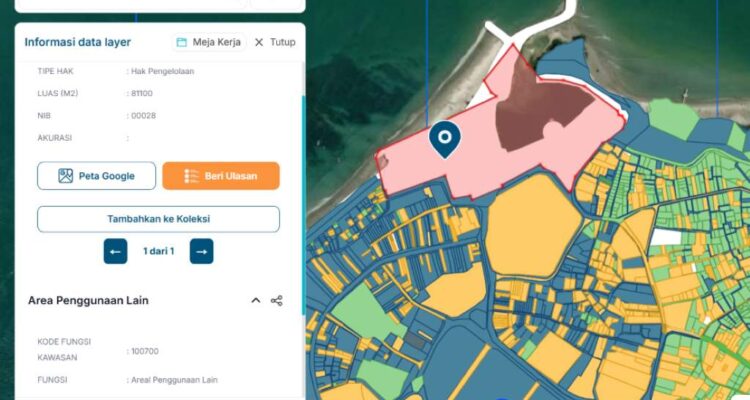The width and height of the screenshot is (750, 400).
Task: Share Area Penggunaan Lain via share icon
Action: (x=276, y=300)
